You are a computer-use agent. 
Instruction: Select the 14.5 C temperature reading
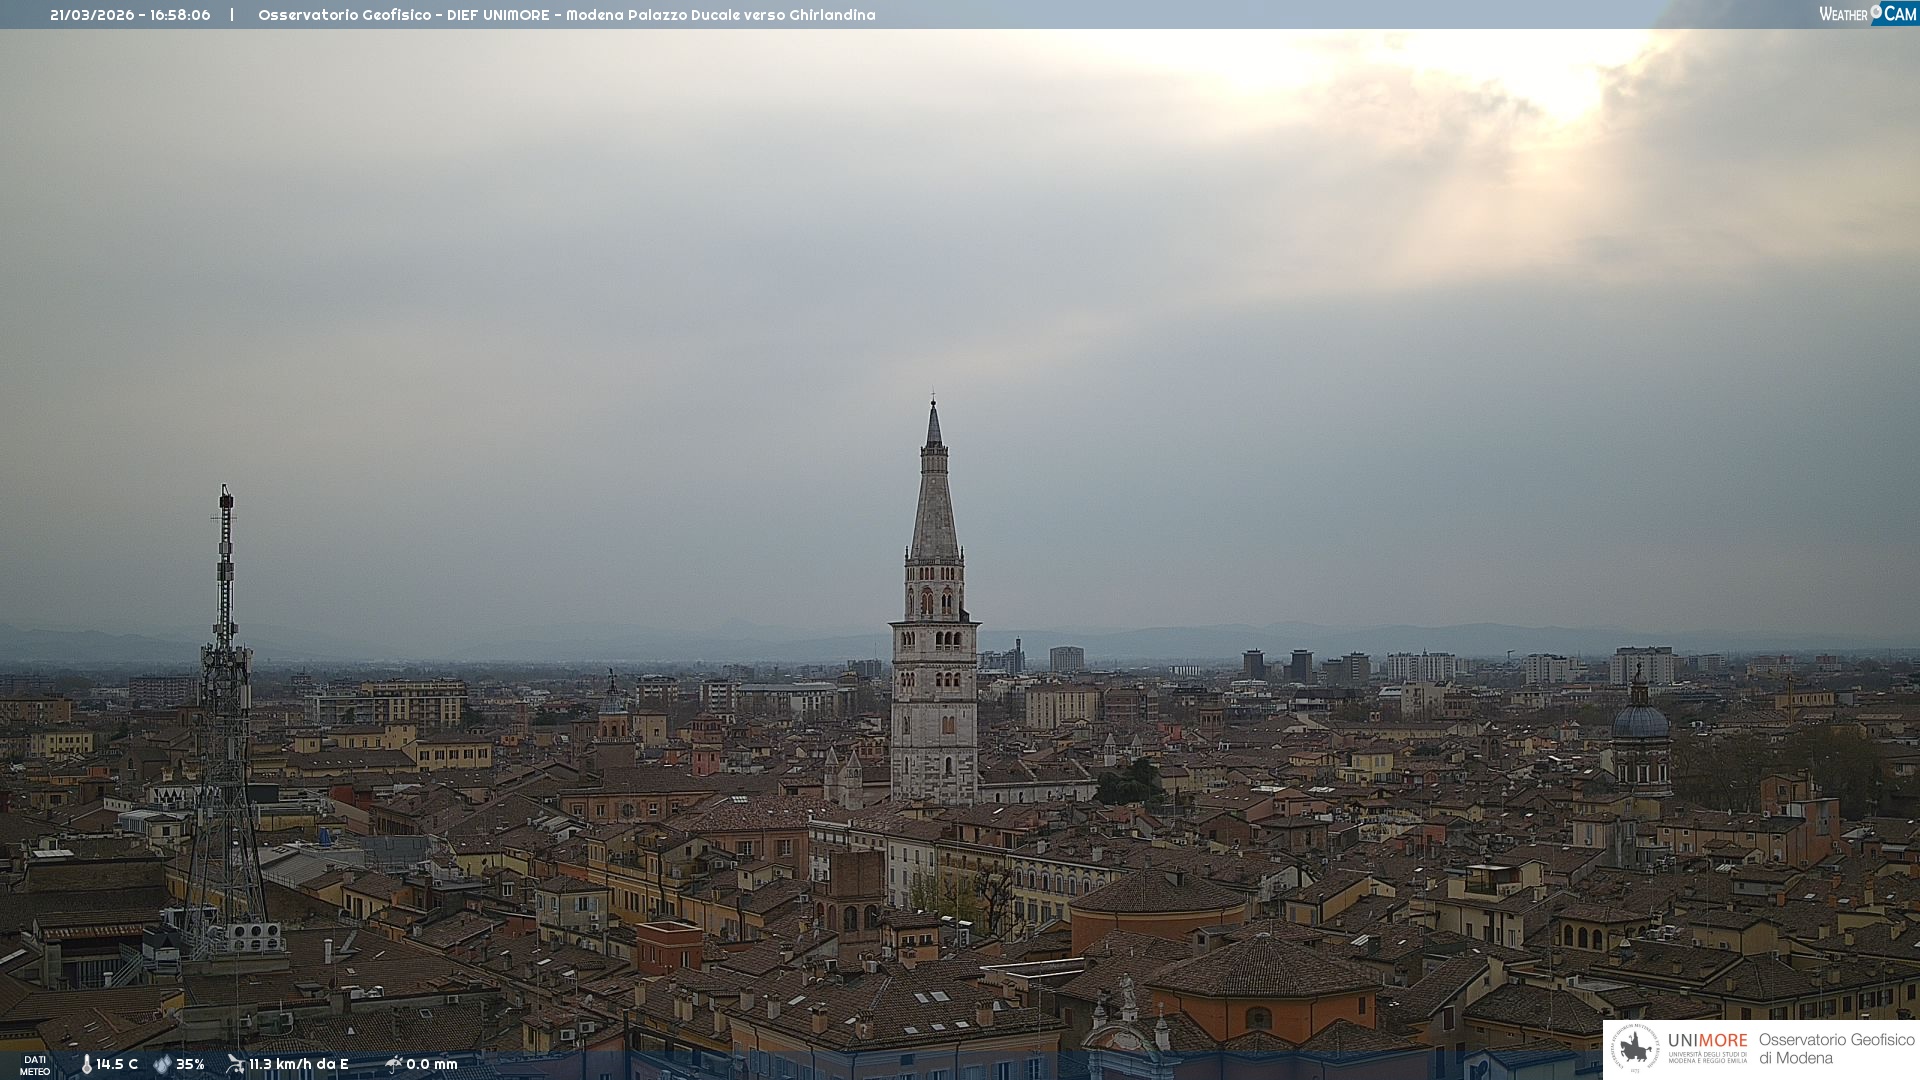click(x=117, y=1064)
